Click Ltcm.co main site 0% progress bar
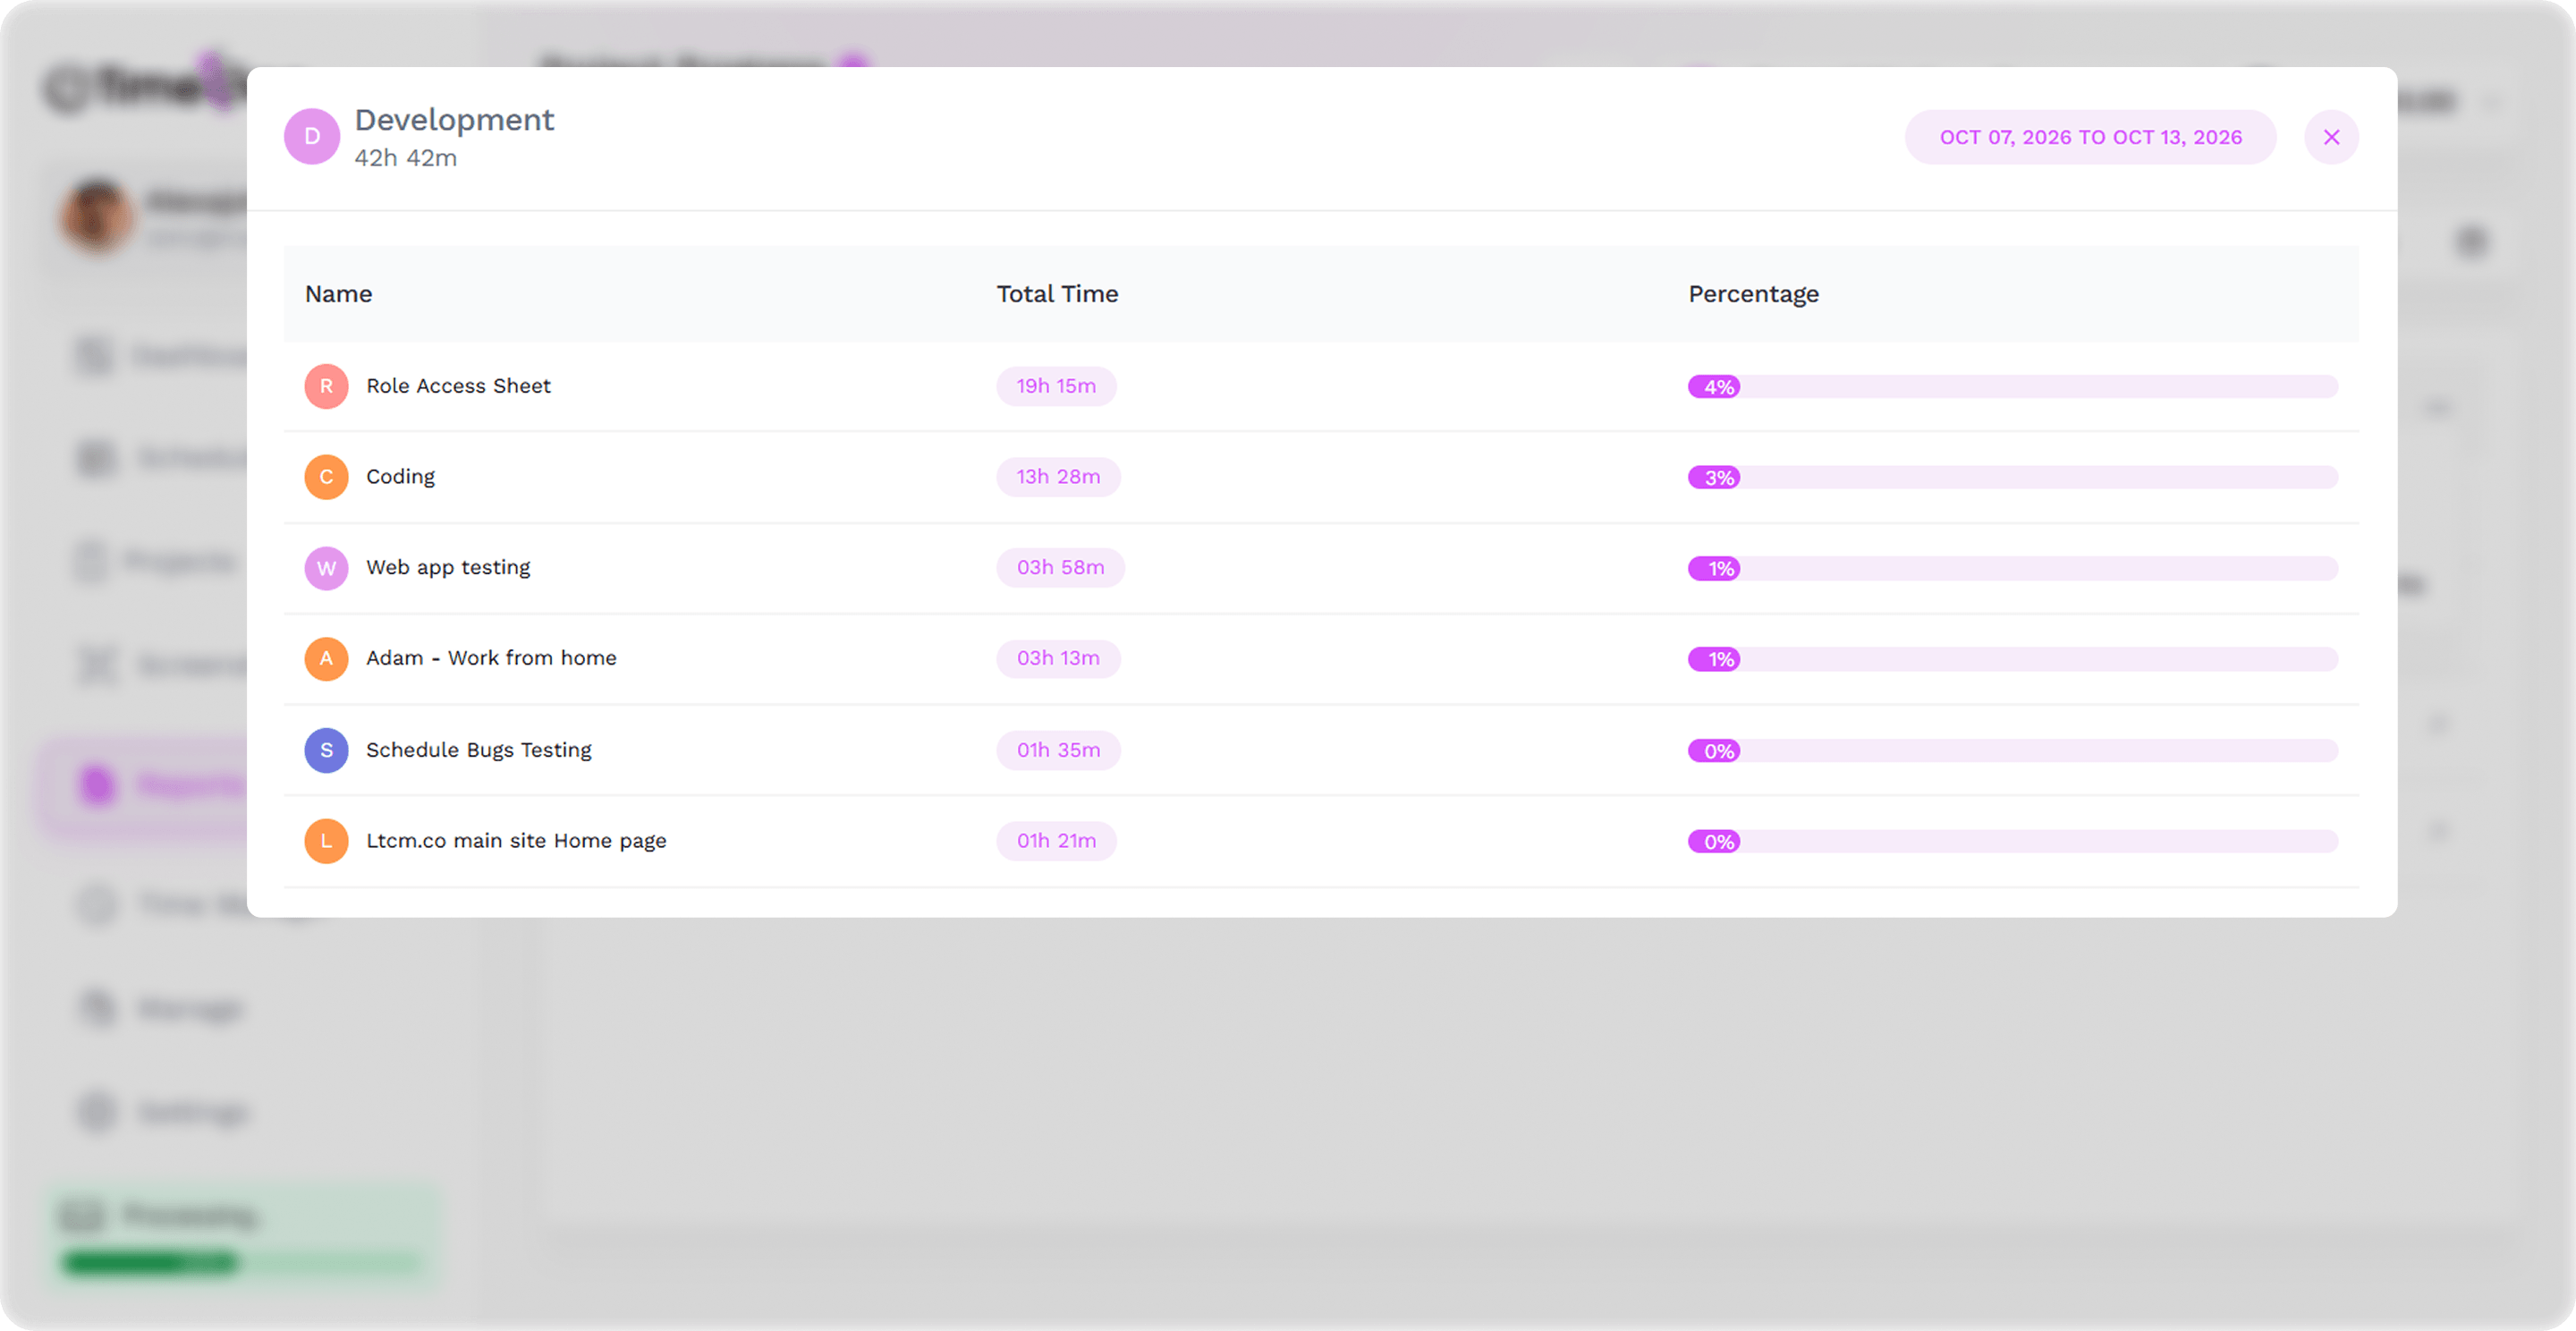This screenshot has height=1331, width=2576. point(2013,842)
